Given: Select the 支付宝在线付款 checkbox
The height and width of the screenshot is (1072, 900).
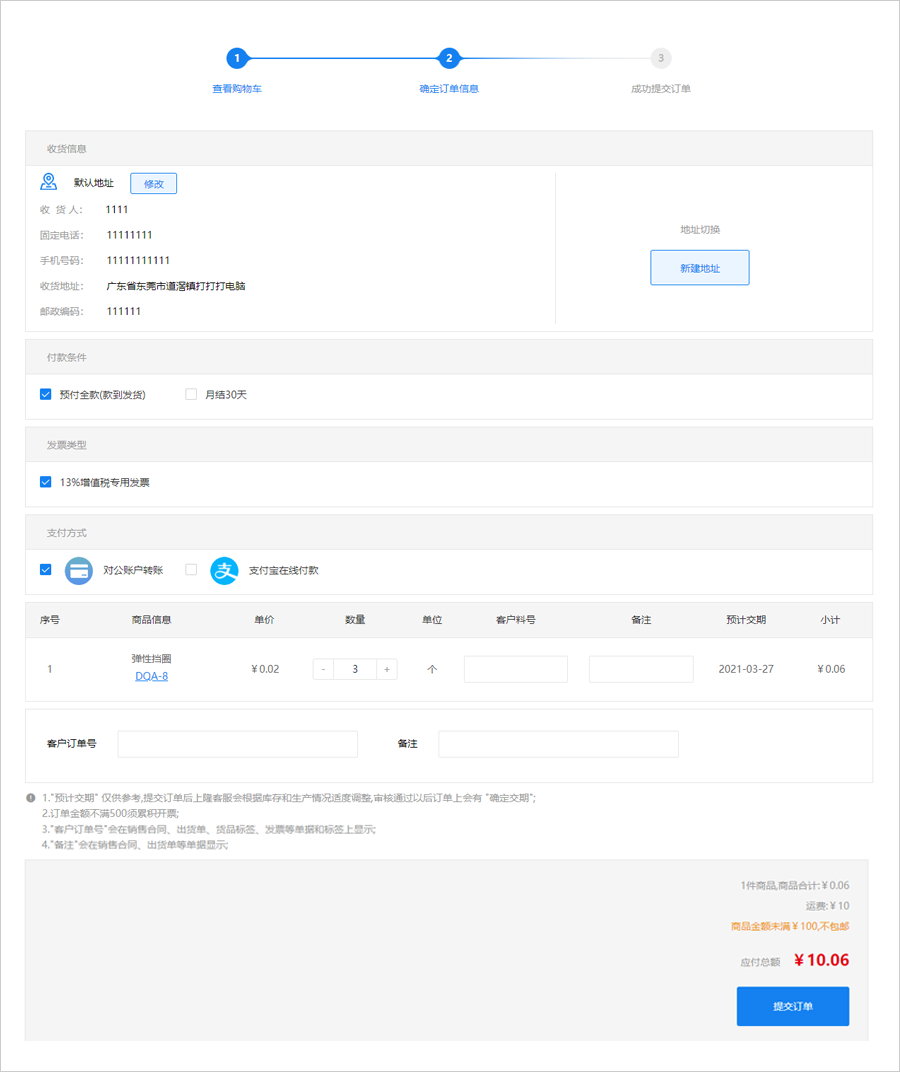Looking at the screenshot, I should pos(191,570).
